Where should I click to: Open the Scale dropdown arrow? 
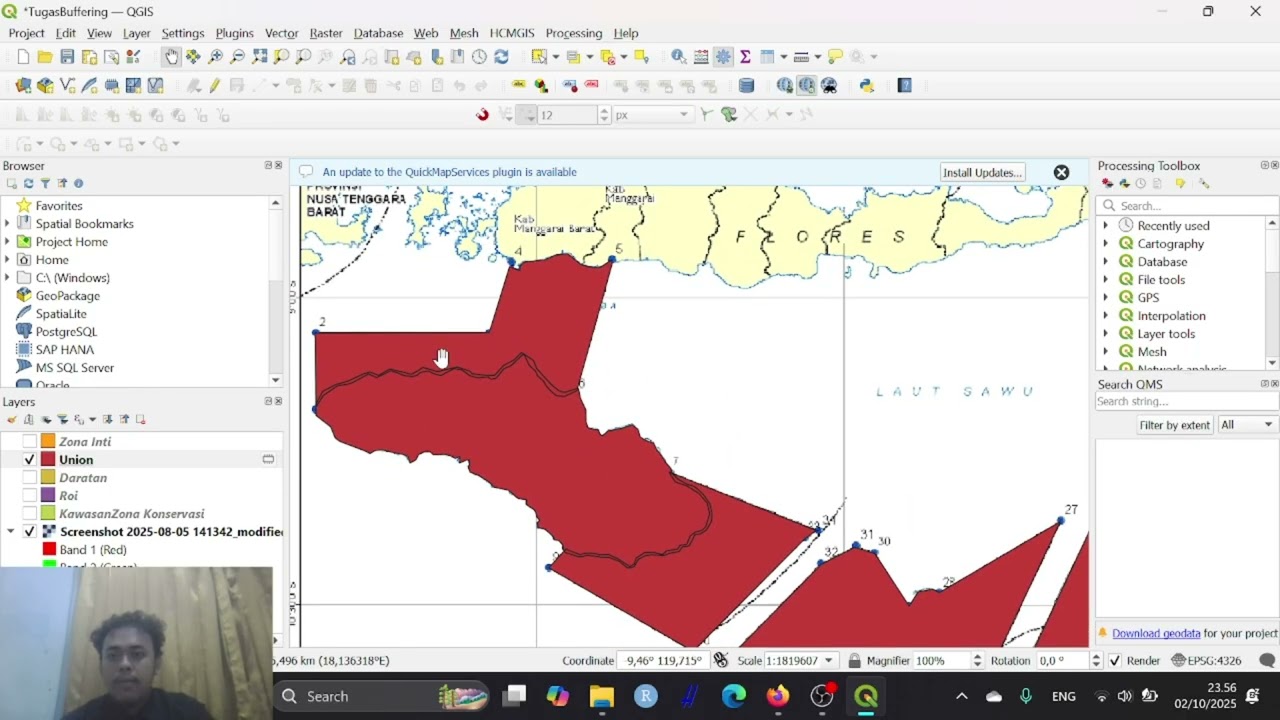click(x=828, y=660)
